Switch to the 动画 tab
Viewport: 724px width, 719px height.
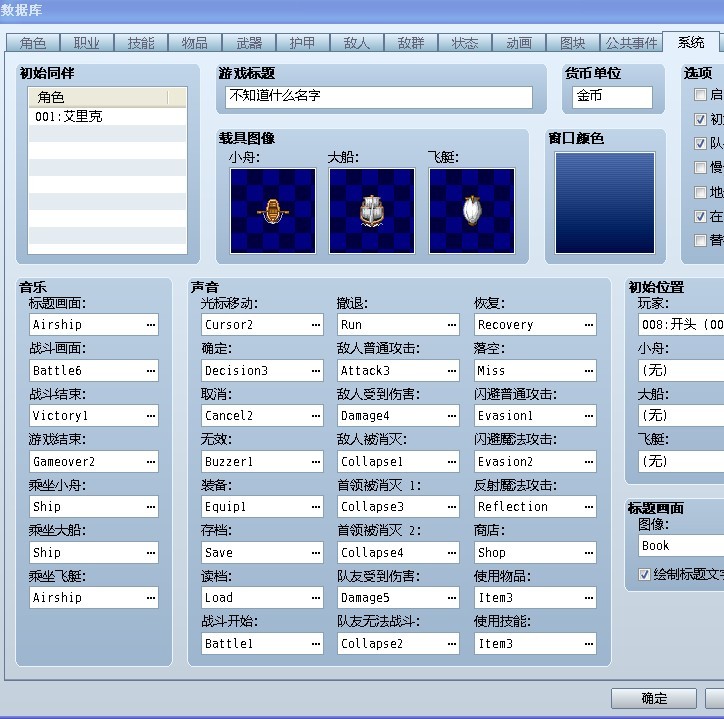pyautogui.click(x=519, y=43)
